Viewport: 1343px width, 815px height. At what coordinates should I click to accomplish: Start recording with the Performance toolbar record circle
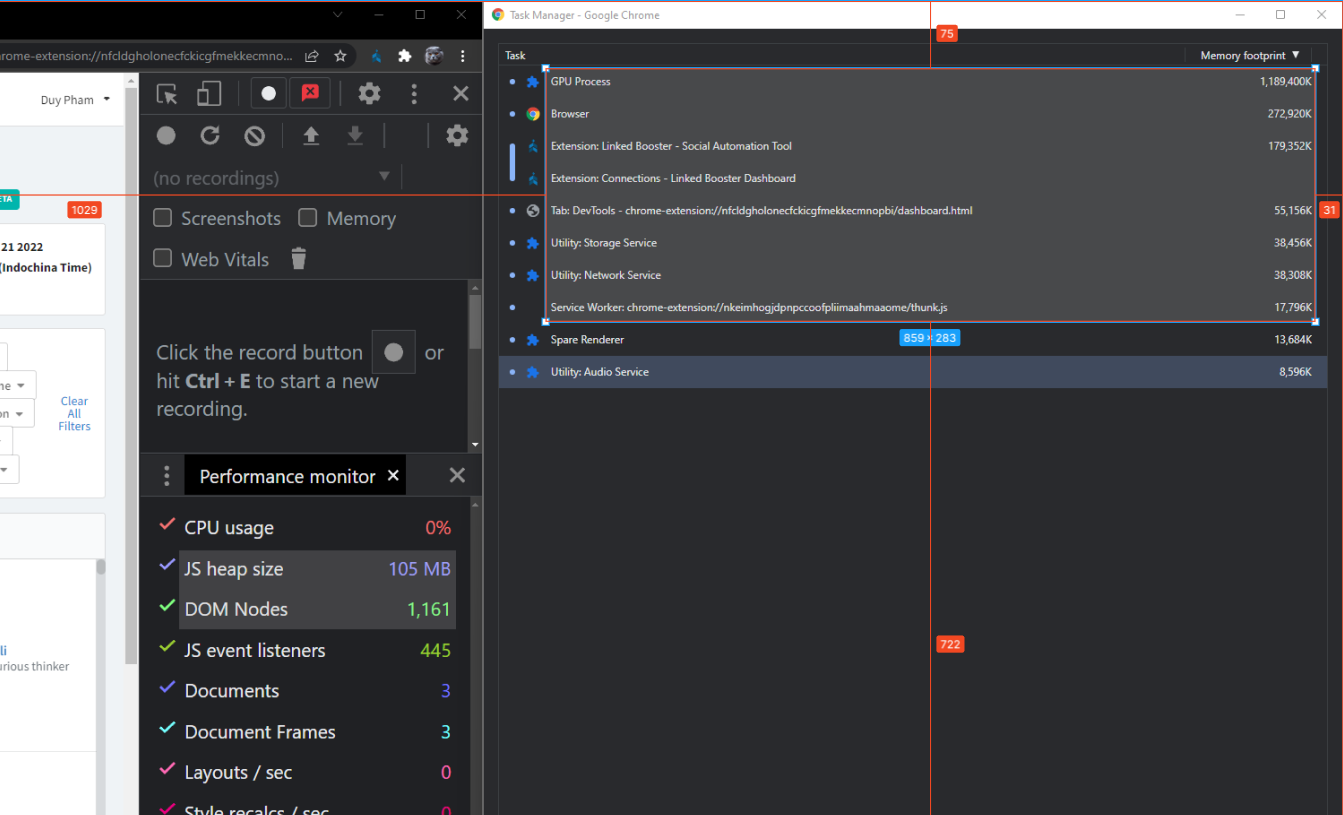point(166,135)
